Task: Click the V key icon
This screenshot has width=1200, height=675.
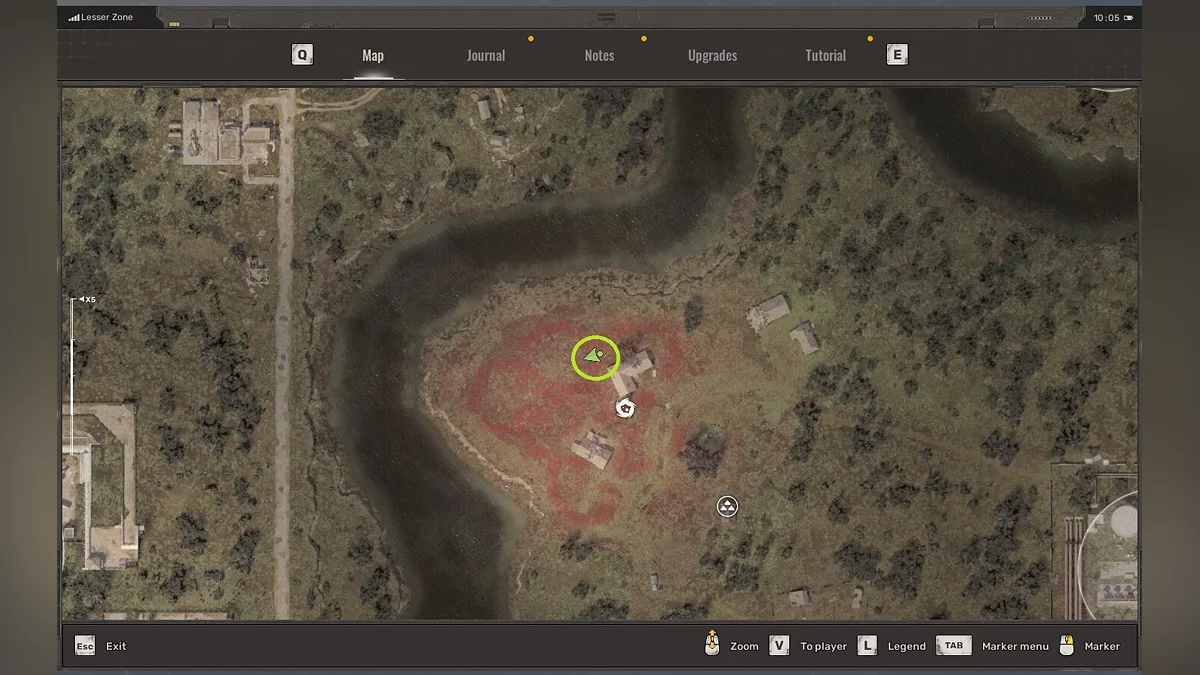Action: coord(779,646)
